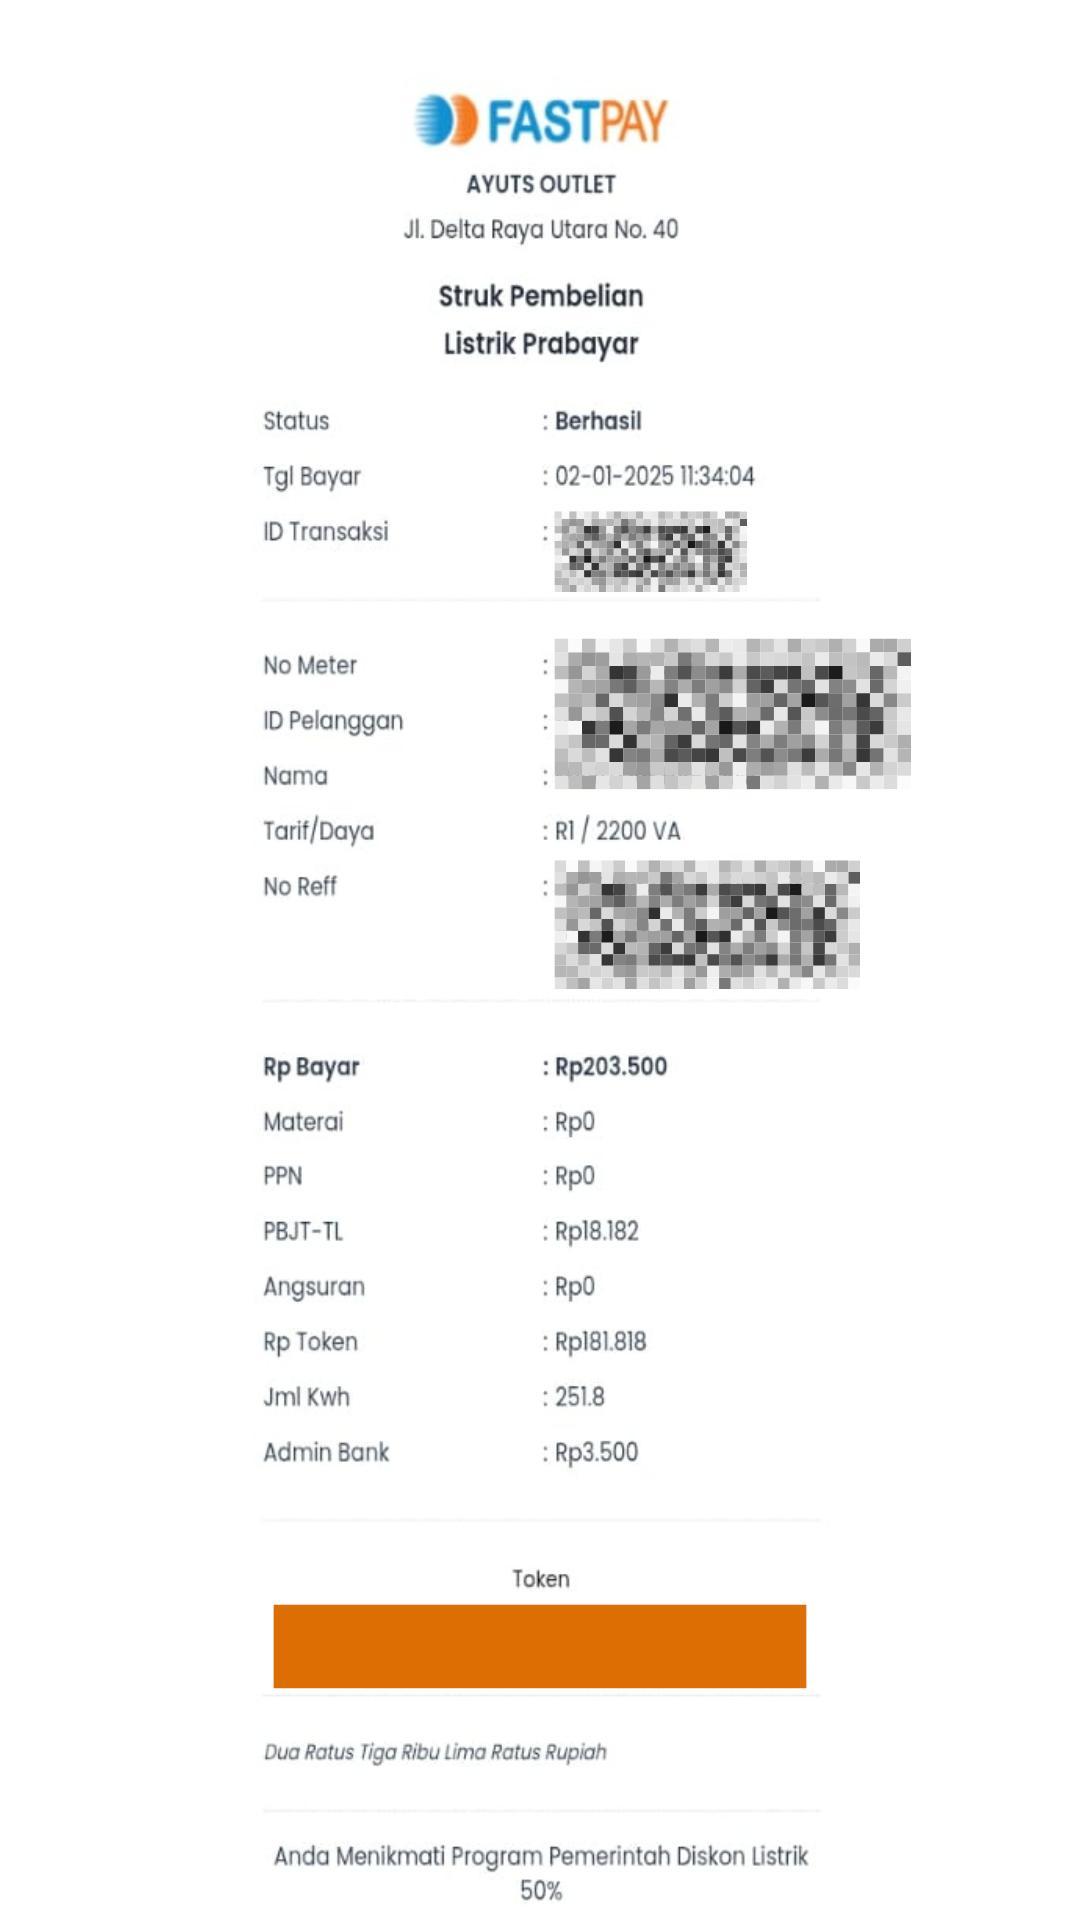
Task: Click the Diskon Listrik 50% notice
Action: [541, 1872]
